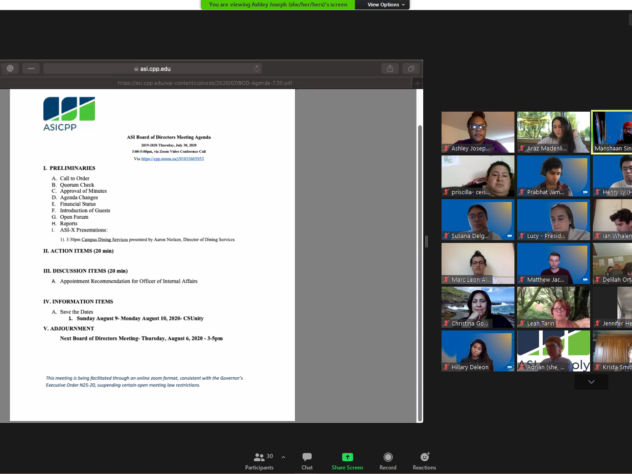This screenshot has height=474, width=632.
Task: Click muted mic icon on Delilah tile
Action: click(x=598, y=280)
